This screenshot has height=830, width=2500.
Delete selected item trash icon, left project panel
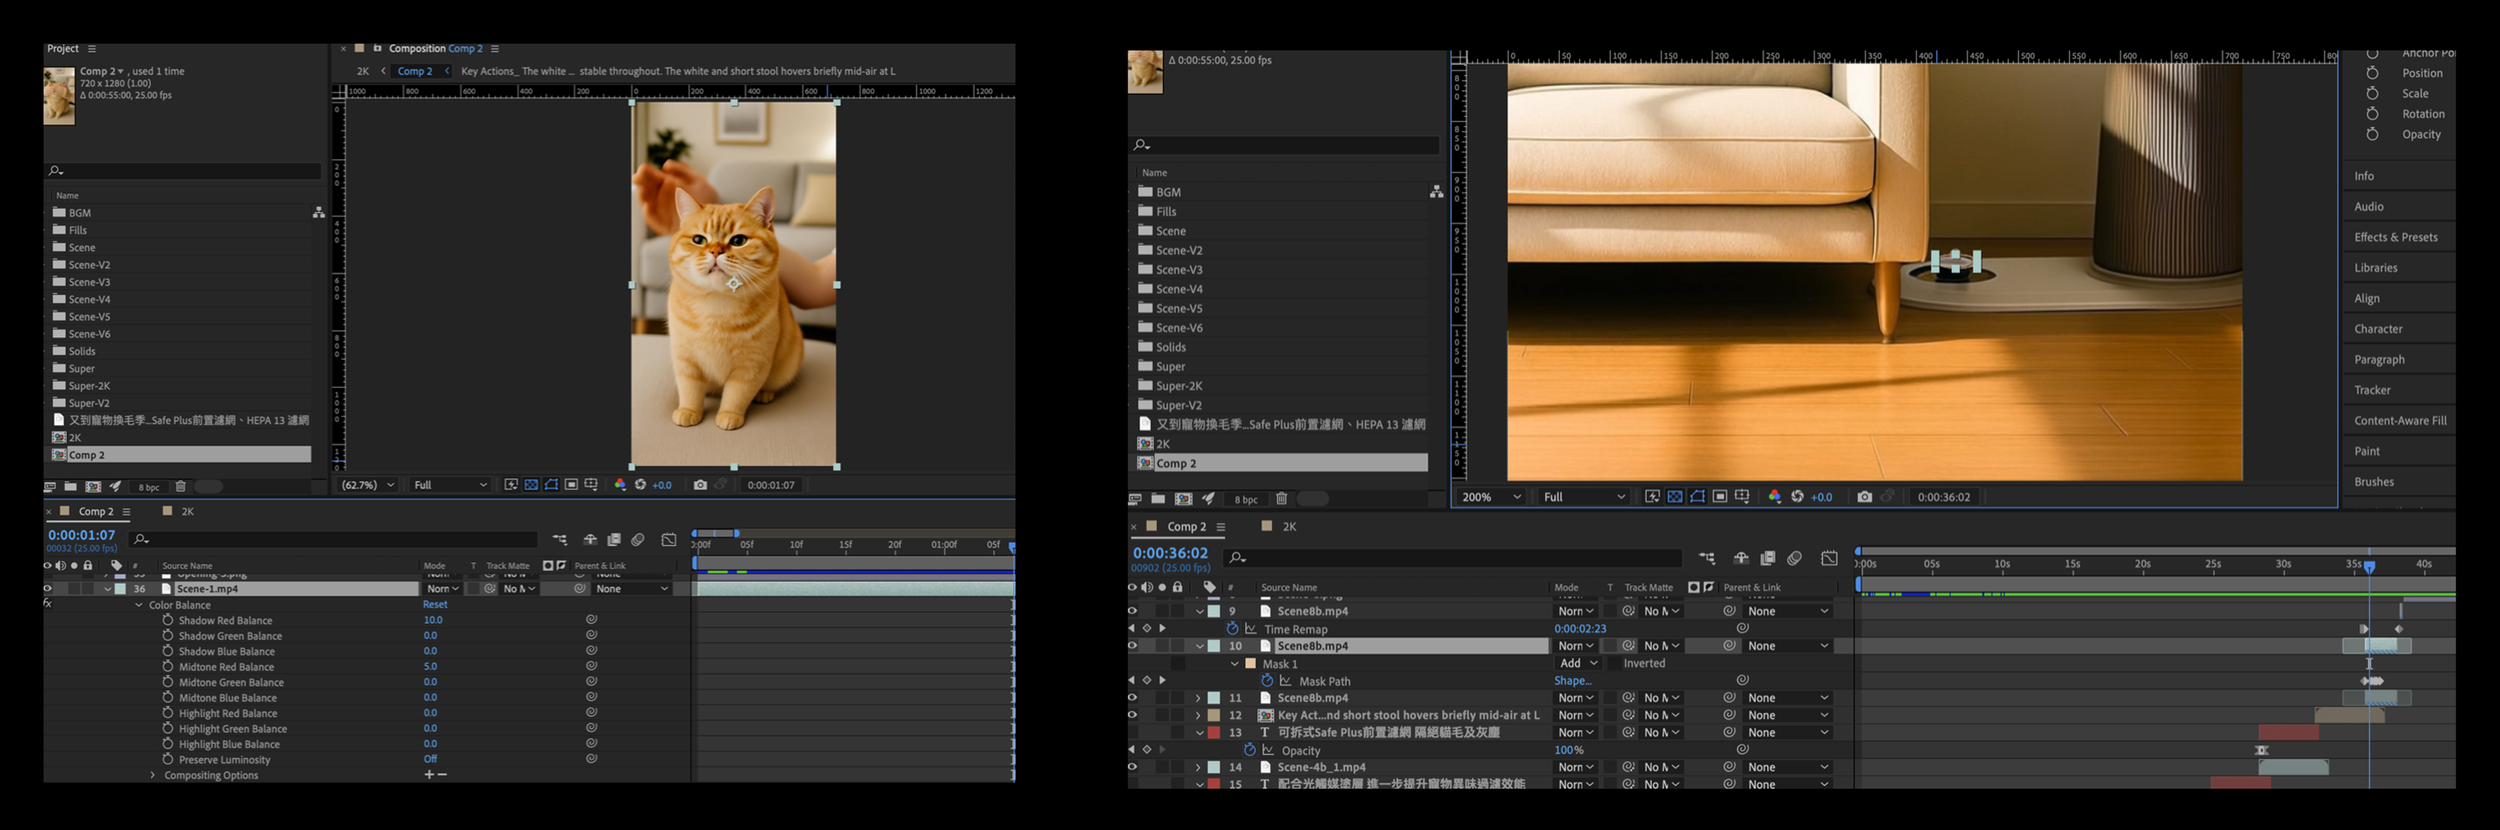[181, 487]
